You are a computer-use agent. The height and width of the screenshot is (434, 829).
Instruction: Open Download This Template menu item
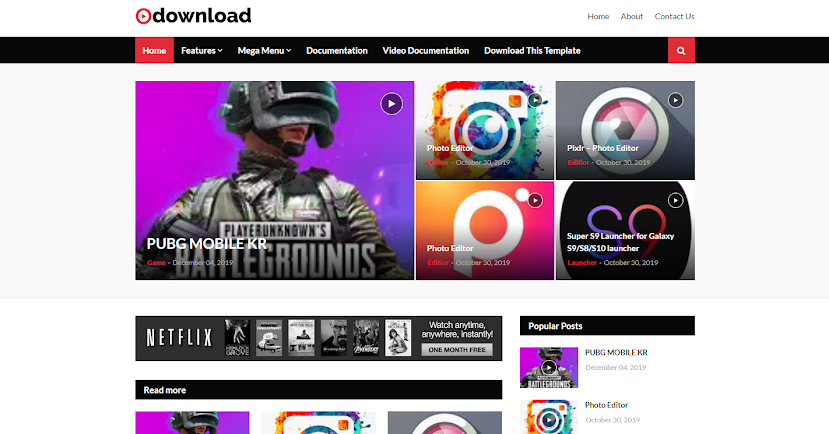532,51
